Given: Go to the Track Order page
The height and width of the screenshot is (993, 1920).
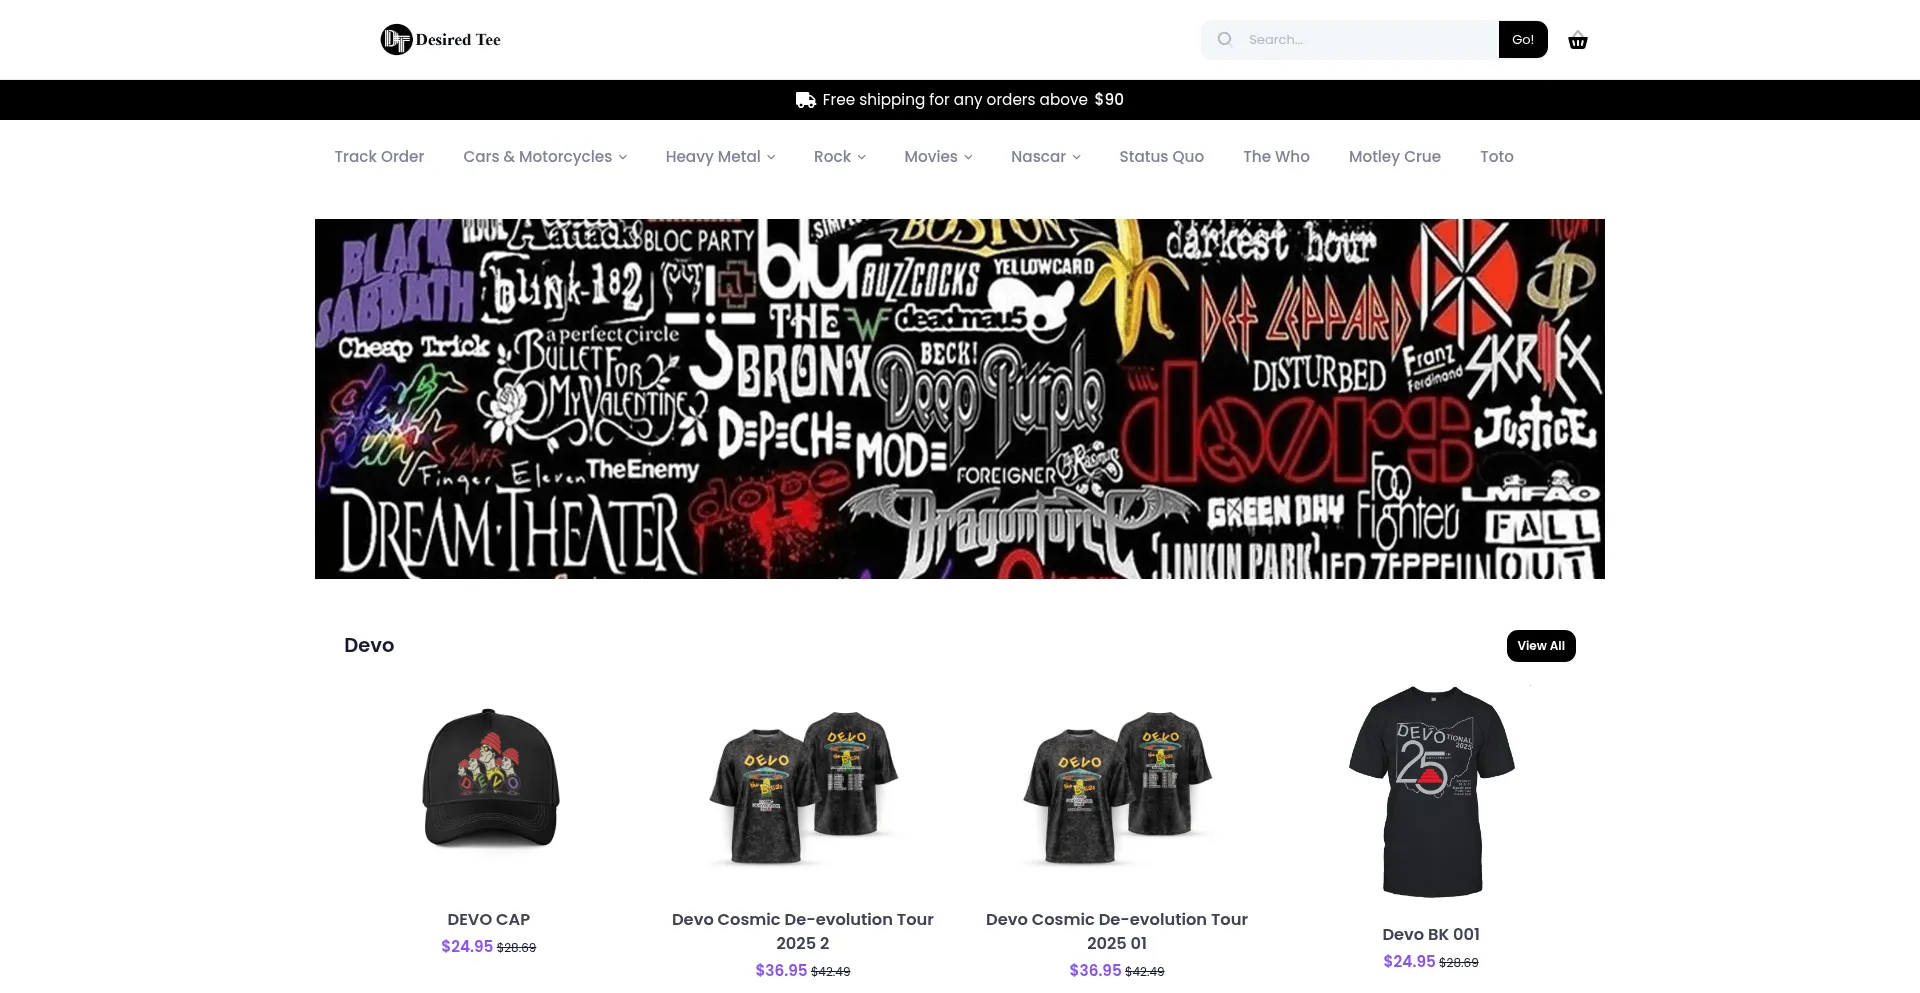Looking at the screenshot, I should pos(379,157).
